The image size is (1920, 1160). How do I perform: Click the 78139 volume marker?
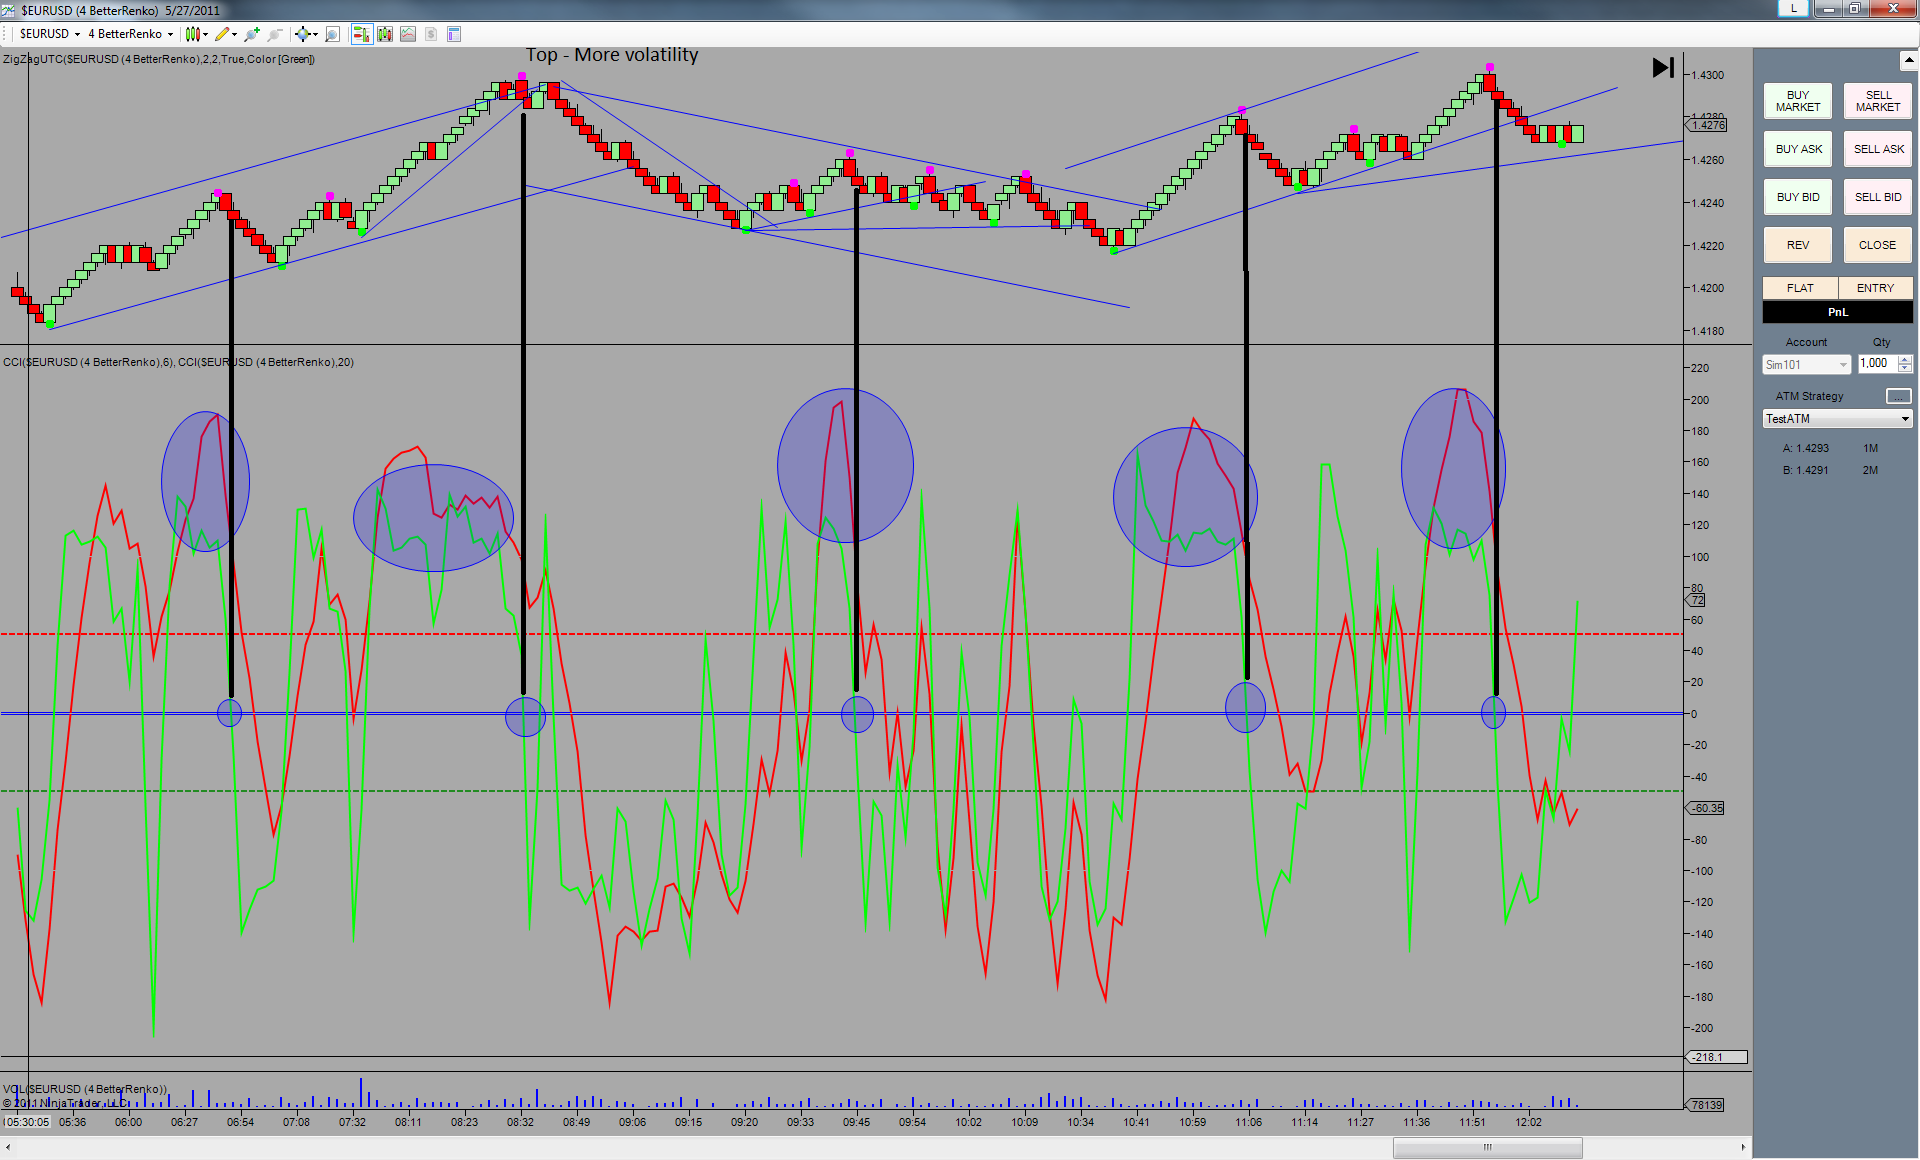click(x=1706, y=1105)
